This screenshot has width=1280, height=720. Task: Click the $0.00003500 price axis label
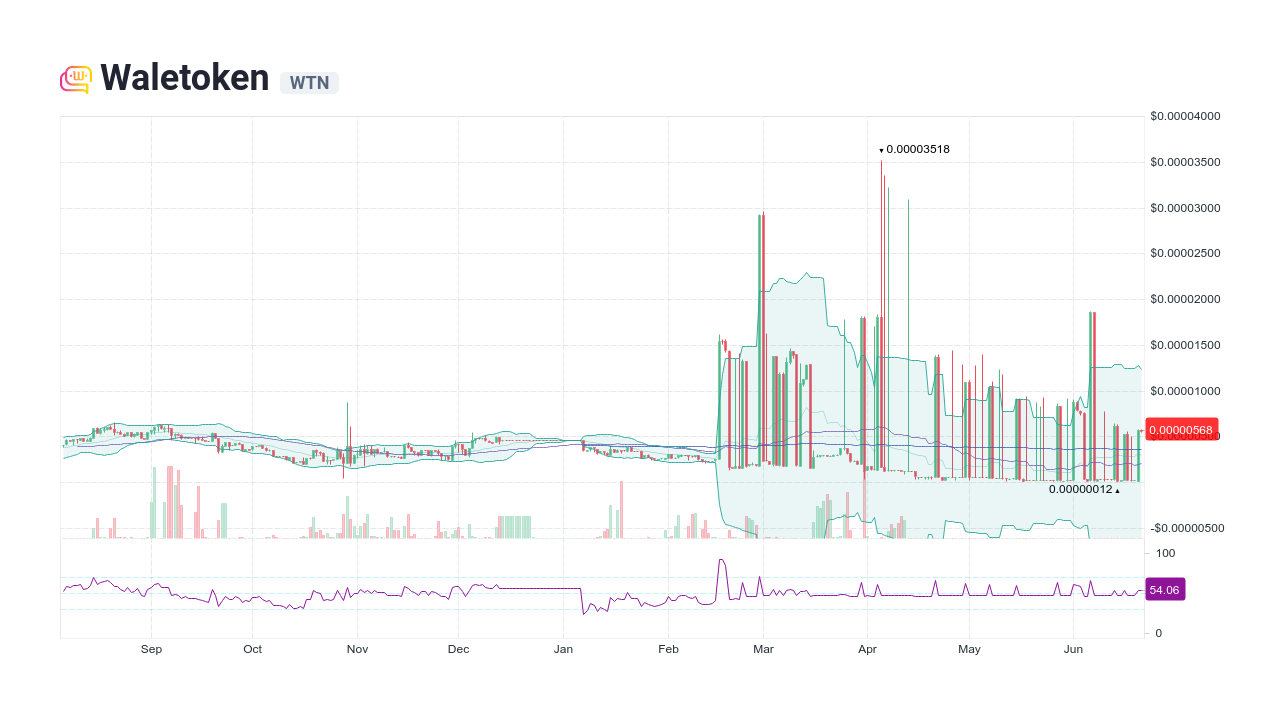click(1185, 162)
